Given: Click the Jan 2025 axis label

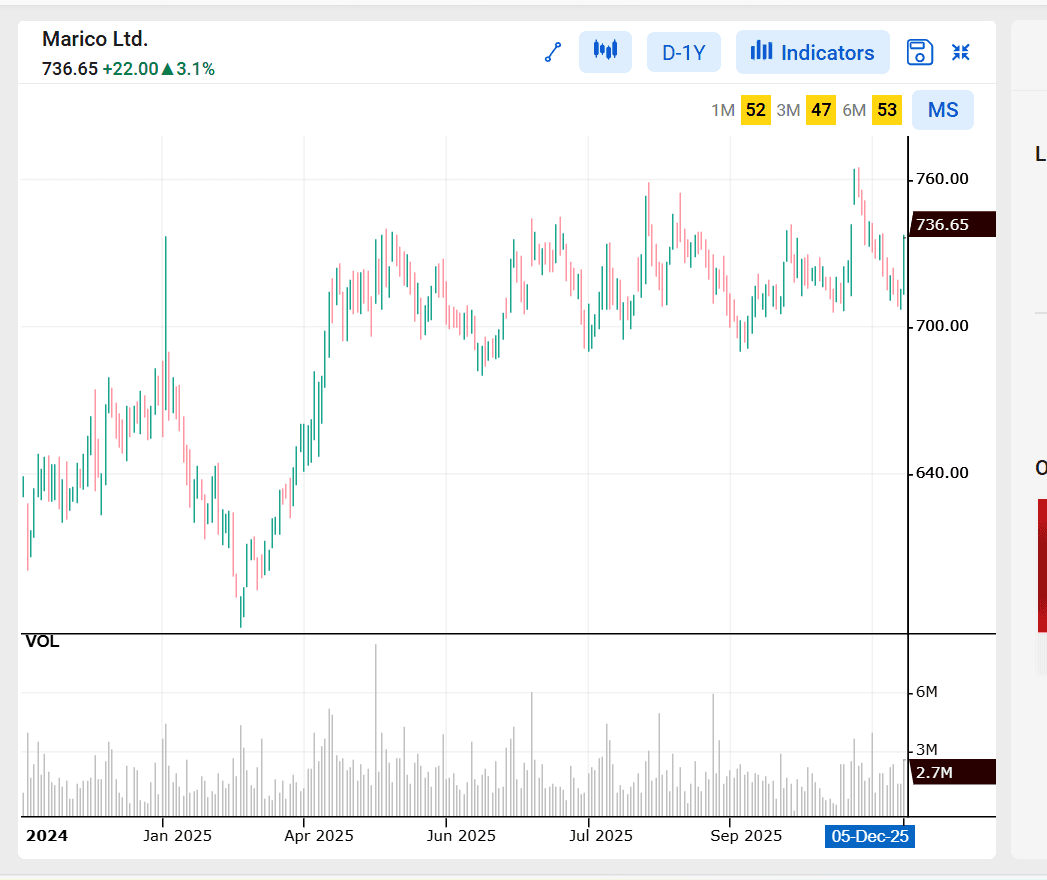Looking at the screenshot, I should [178, 836].
